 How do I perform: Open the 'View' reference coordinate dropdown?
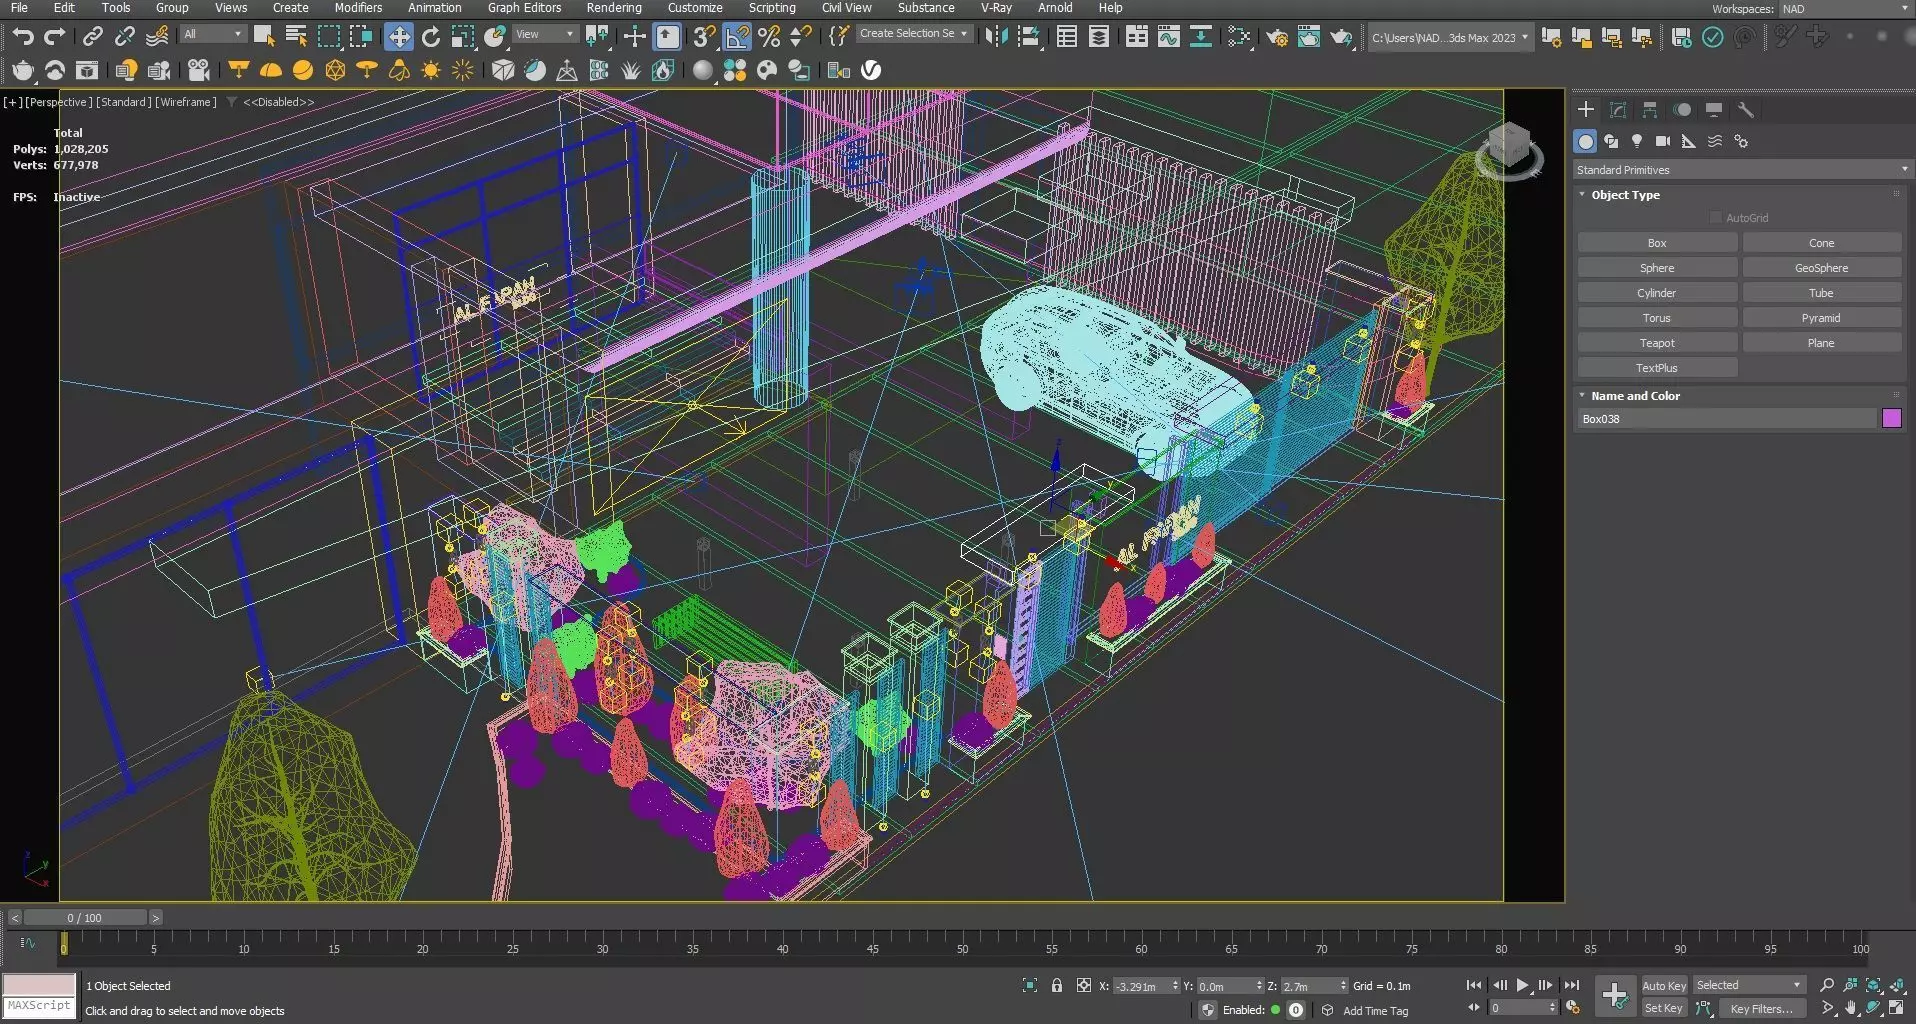[x=545, y=35]
